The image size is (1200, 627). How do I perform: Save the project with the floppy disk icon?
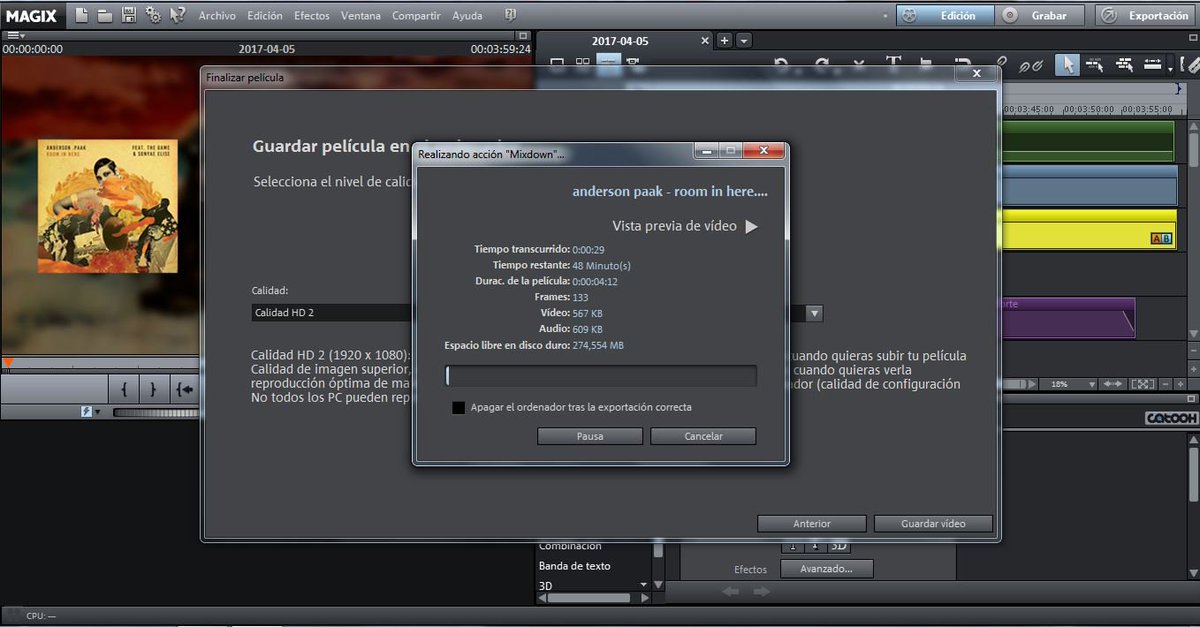[x=128, y=15]
